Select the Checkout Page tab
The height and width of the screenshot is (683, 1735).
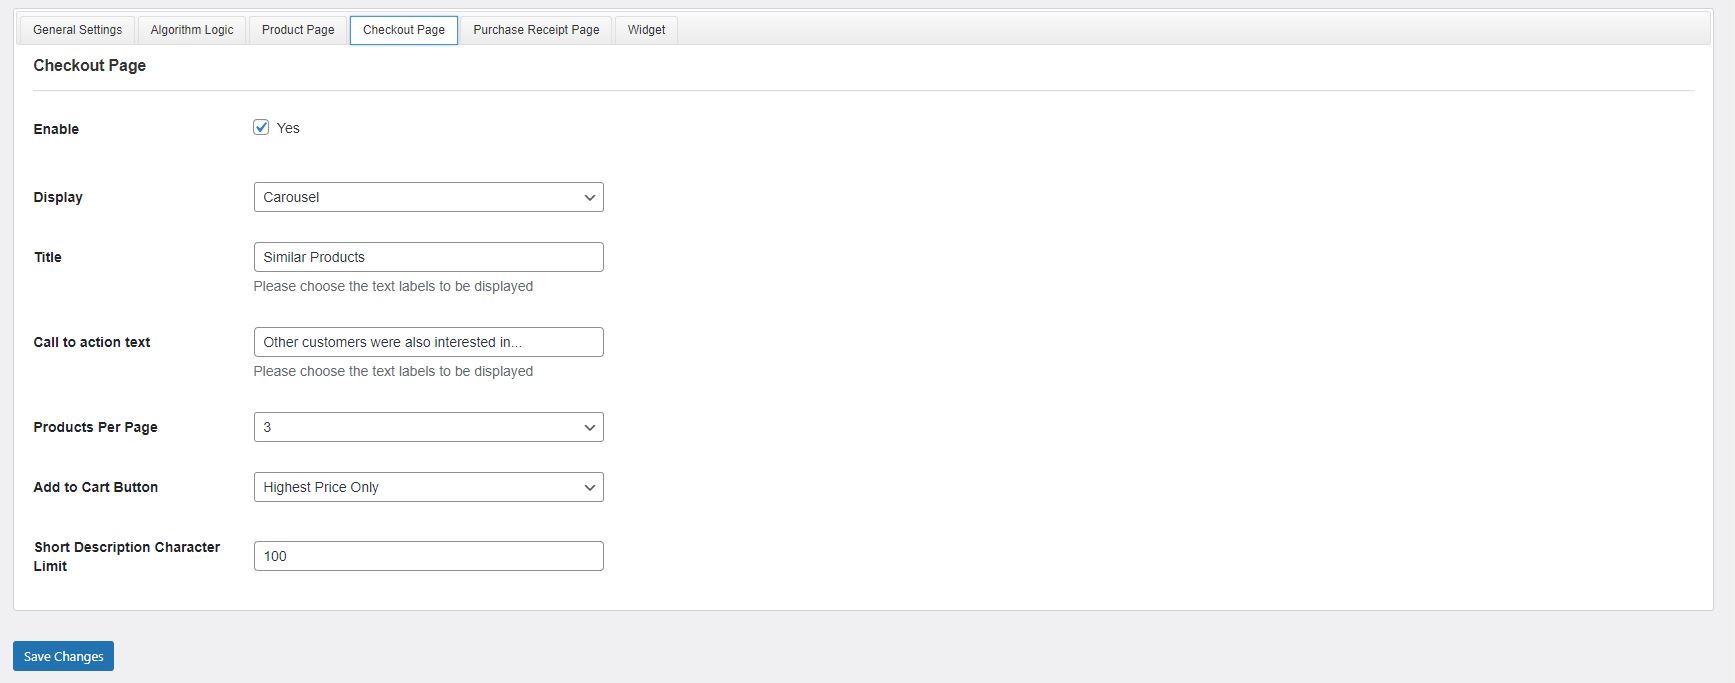[404, 30]
